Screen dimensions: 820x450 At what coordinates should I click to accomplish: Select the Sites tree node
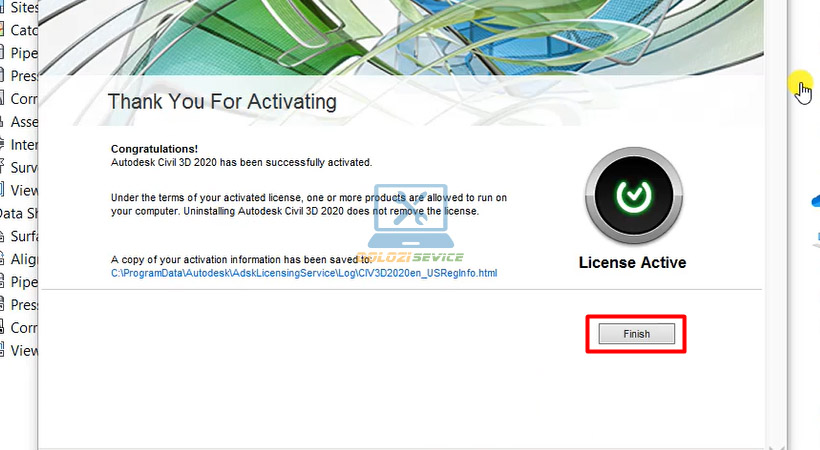[x=24, y=7]
